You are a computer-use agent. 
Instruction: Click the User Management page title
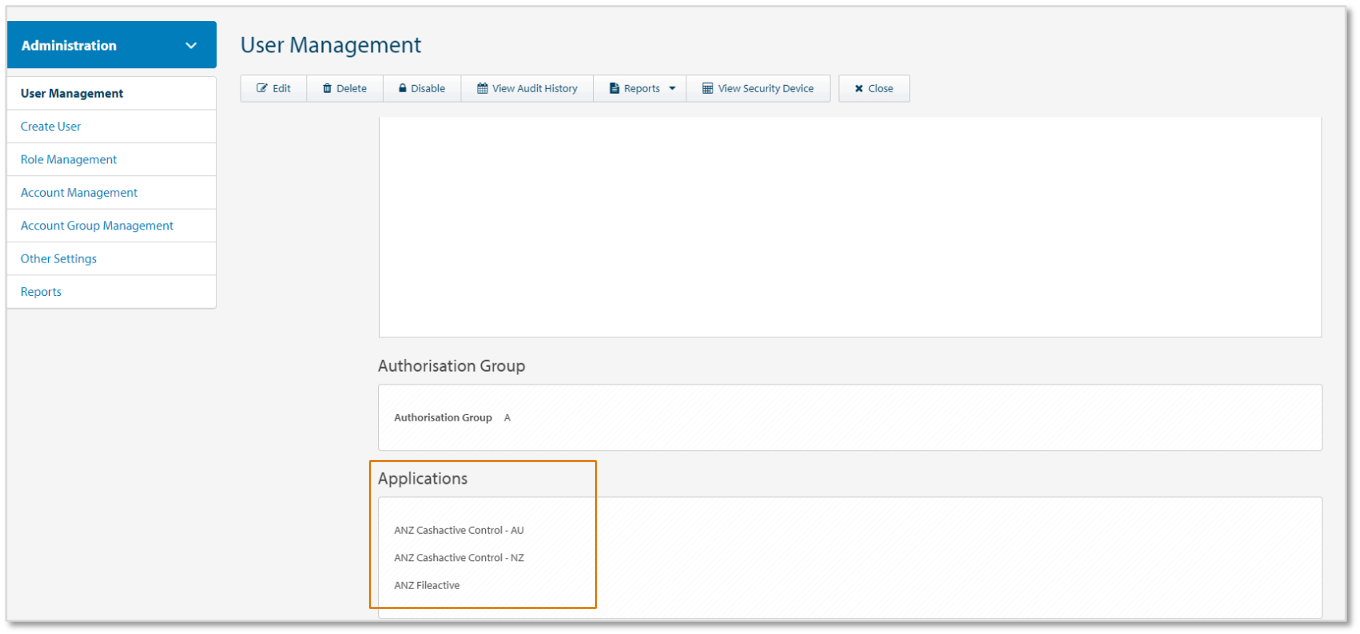tap(331, 46)
